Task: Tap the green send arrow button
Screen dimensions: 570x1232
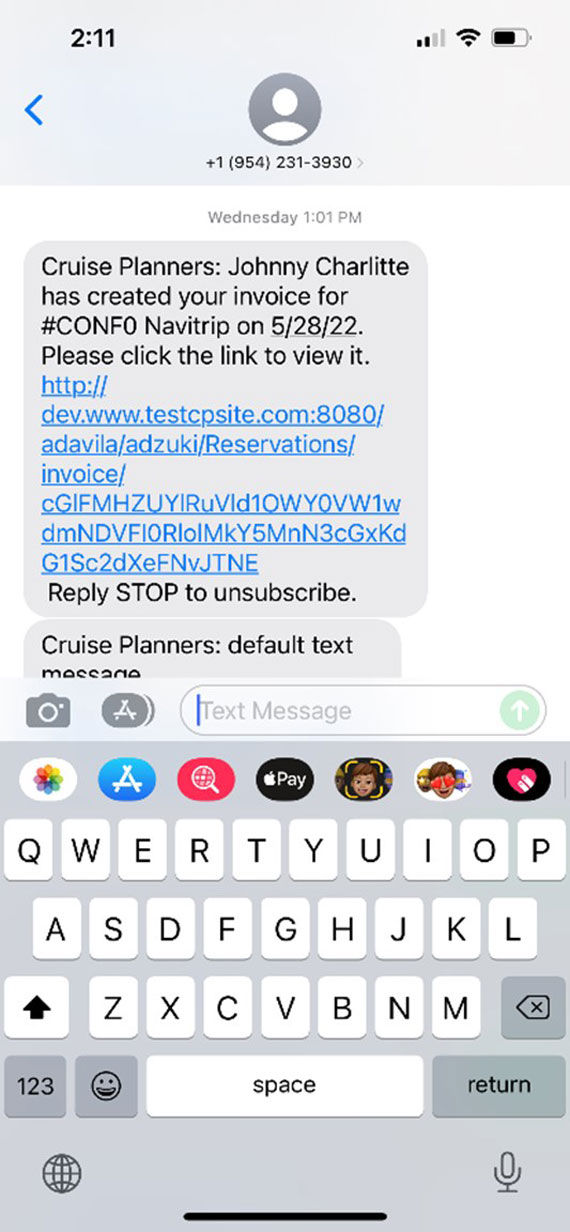Action: coord(520,711)
